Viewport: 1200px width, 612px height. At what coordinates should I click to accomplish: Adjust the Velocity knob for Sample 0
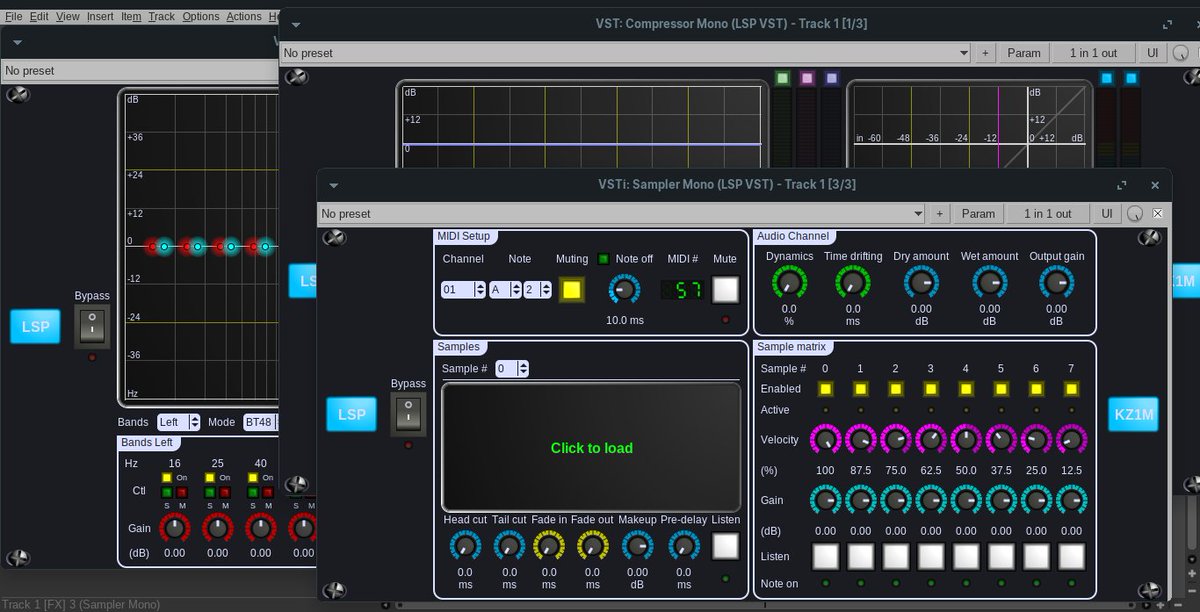[824, 439]
